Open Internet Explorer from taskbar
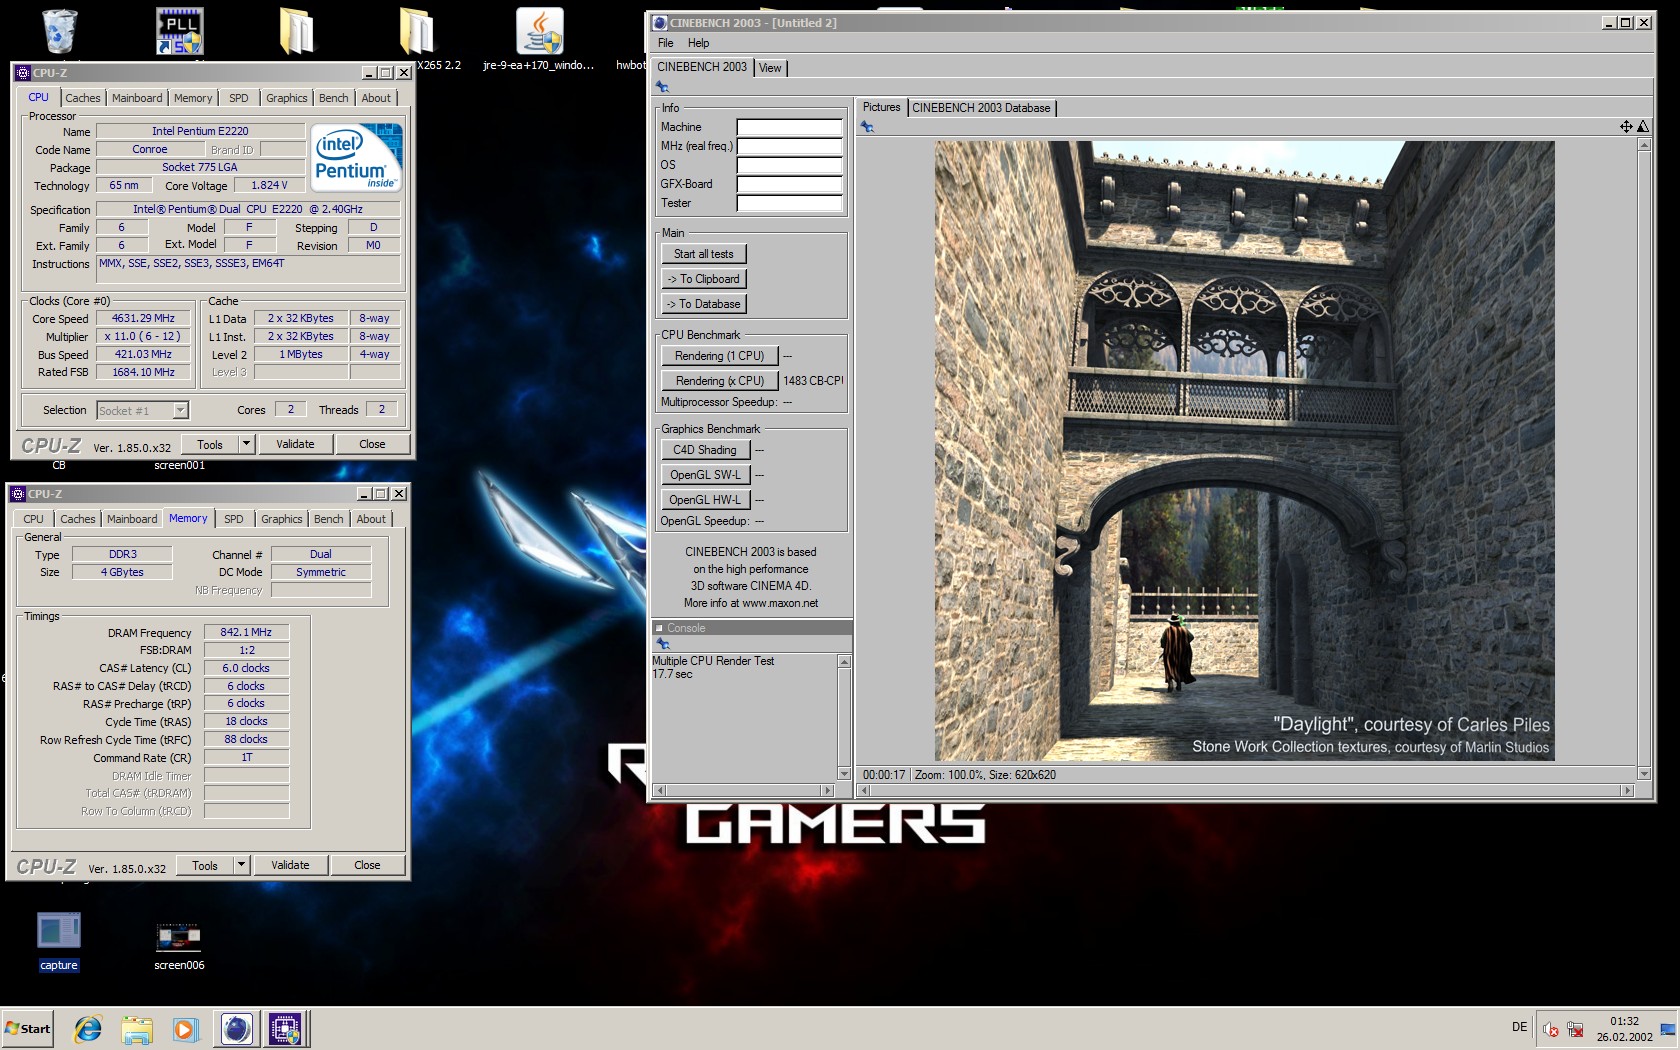The width and height of the screenshot is (1680, 1050). pos(88,1028)
